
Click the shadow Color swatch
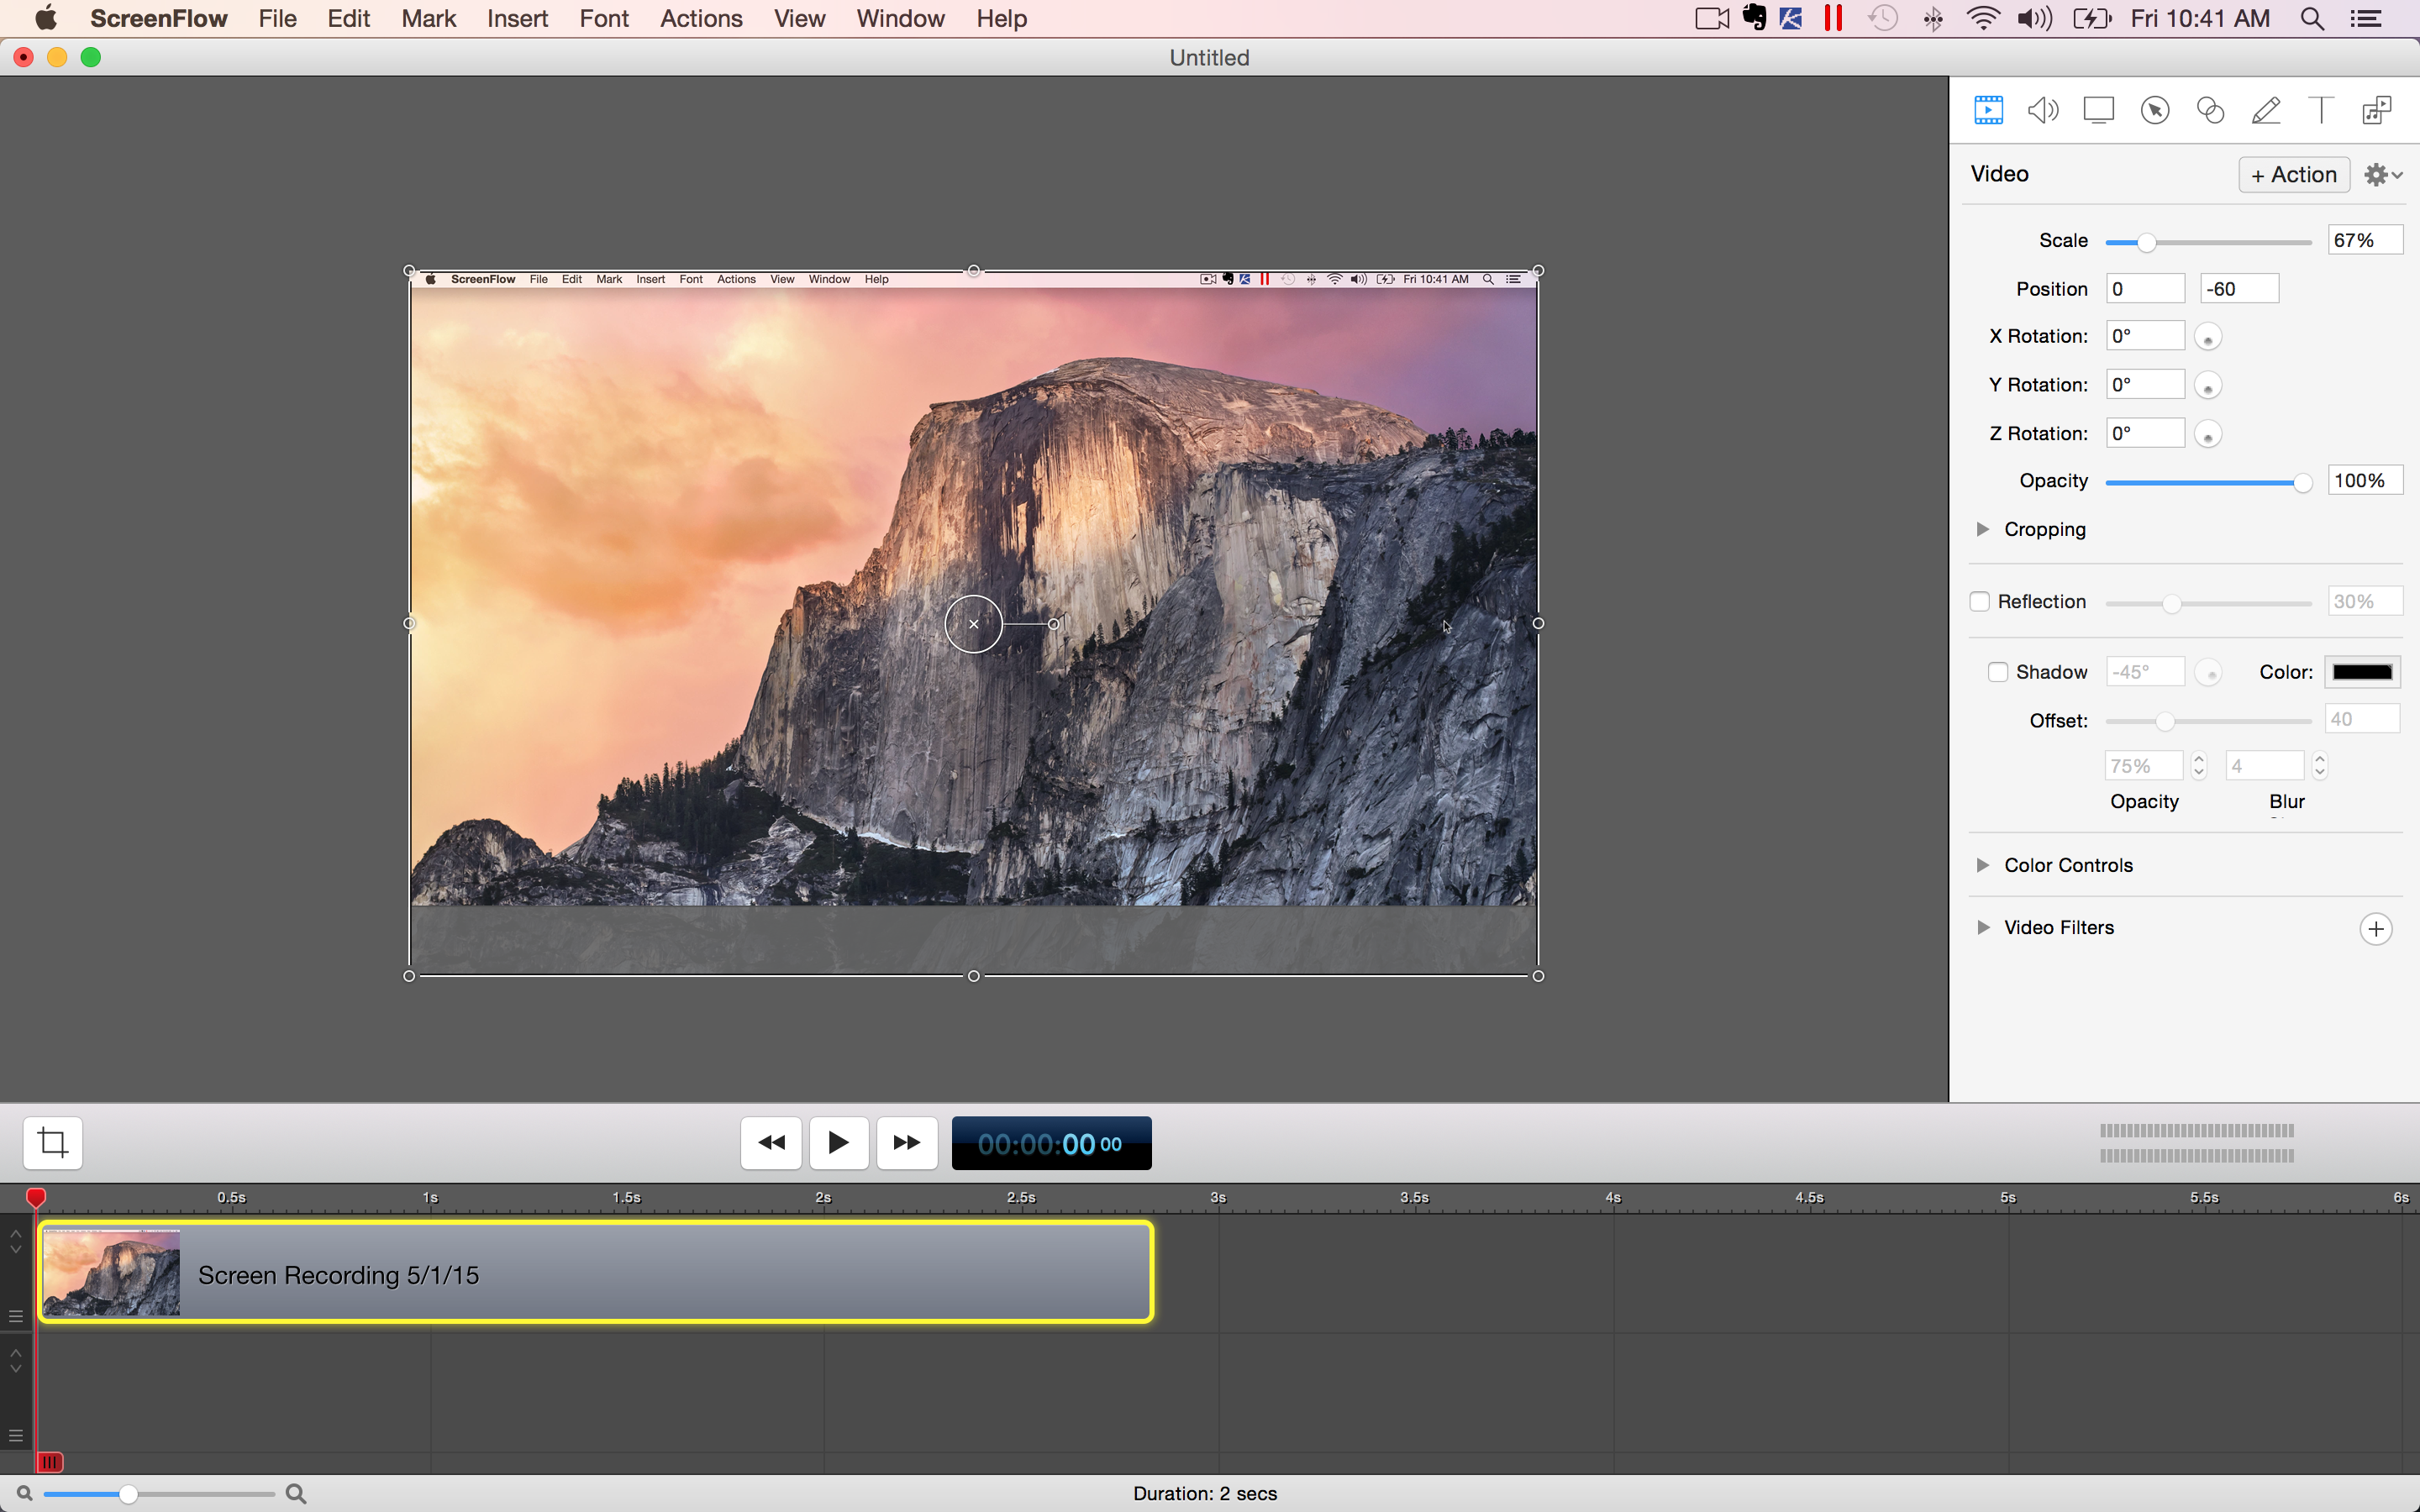[x=2361, y=672]
